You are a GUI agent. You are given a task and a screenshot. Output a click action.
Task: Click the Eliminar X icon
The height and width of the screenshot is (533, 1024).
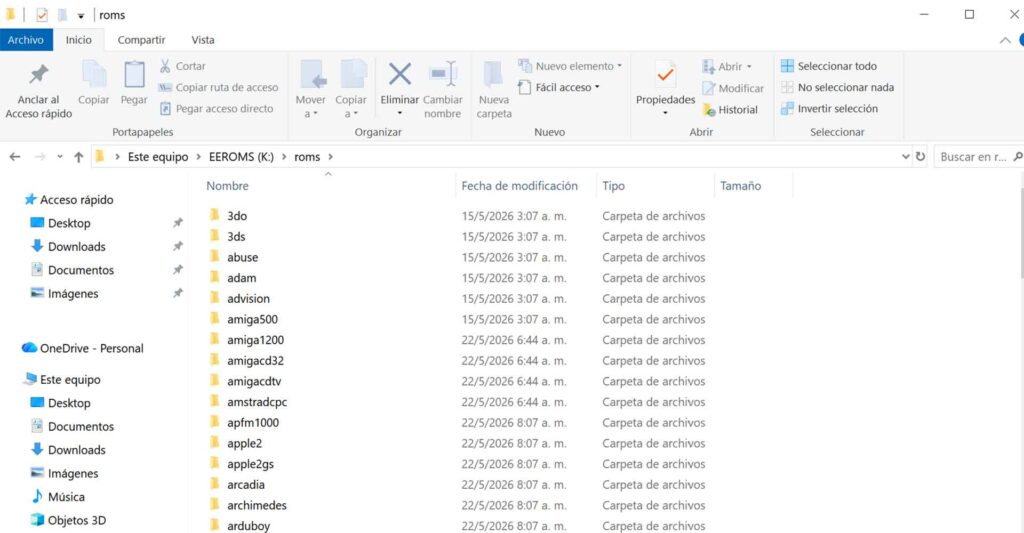coord(400,74)
